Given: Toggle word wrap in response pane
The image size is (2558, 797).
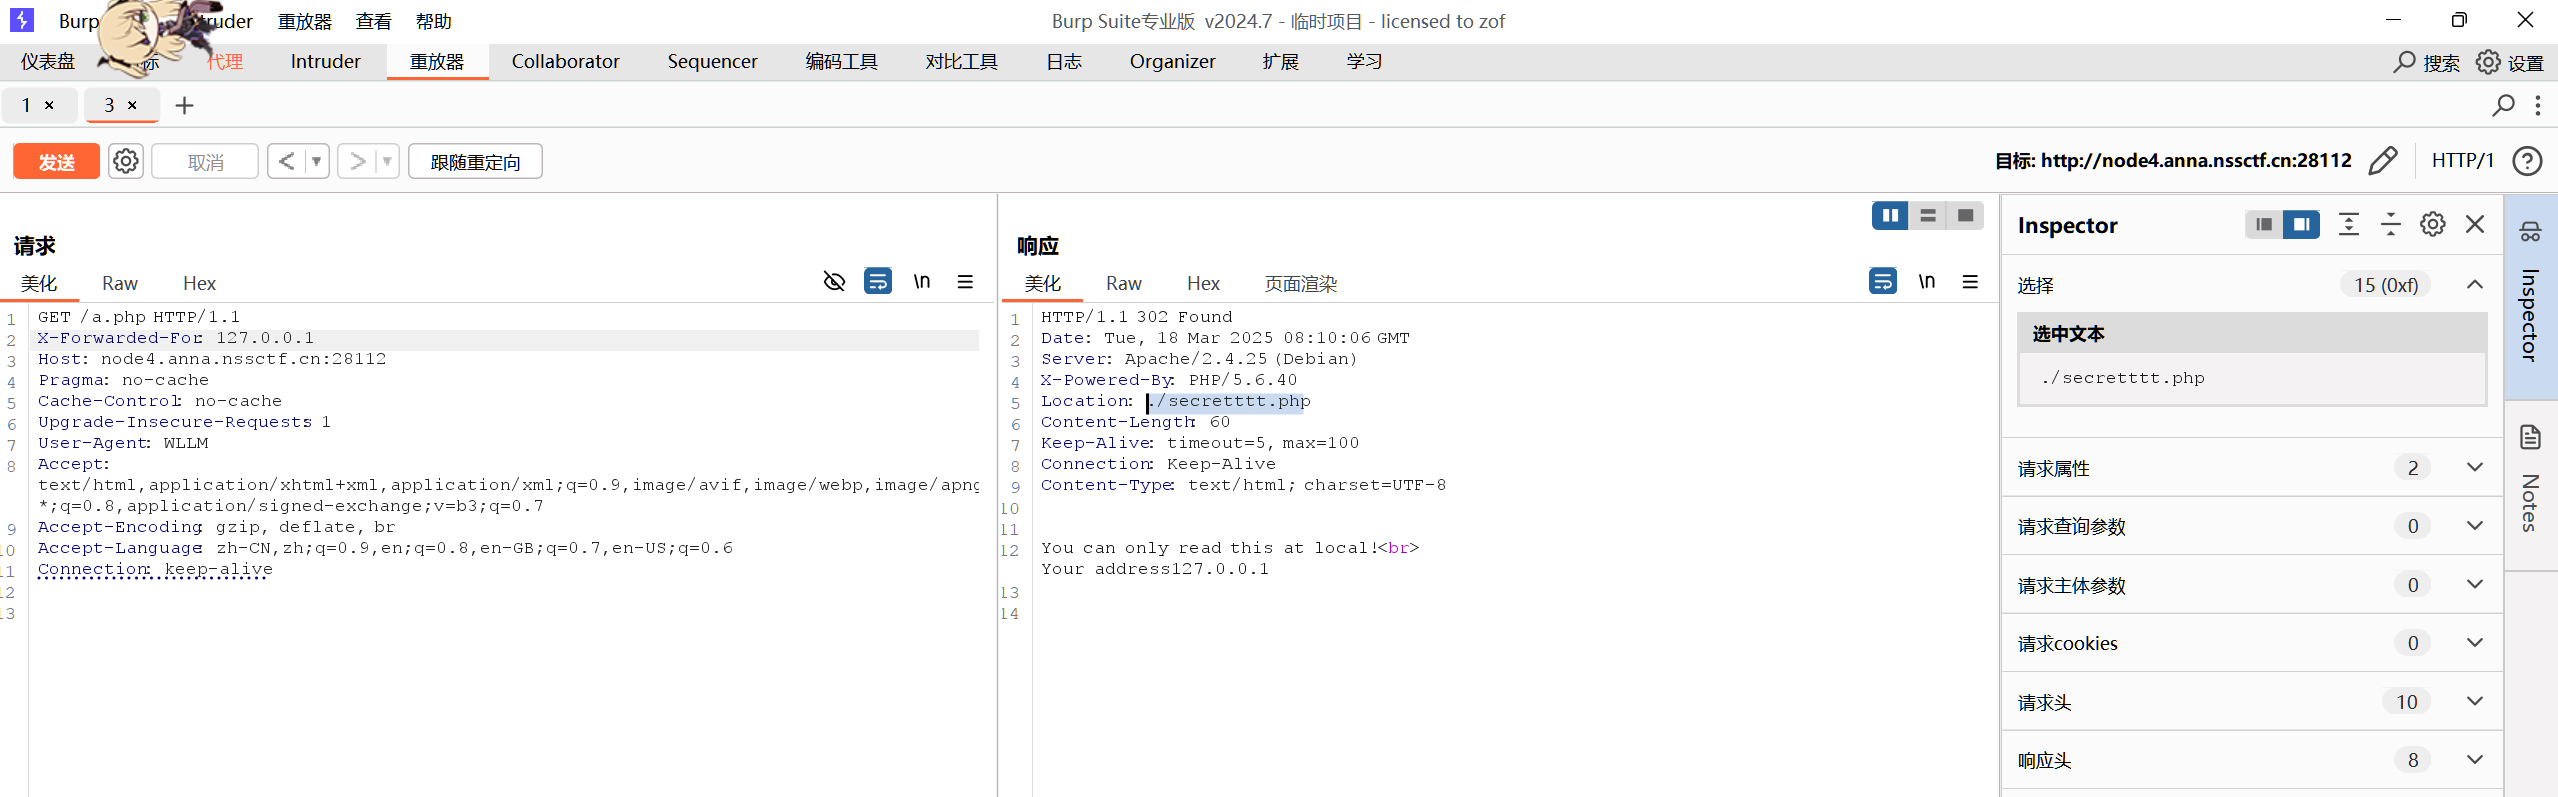Looking at the screenshot, I should pos(1882,282).
